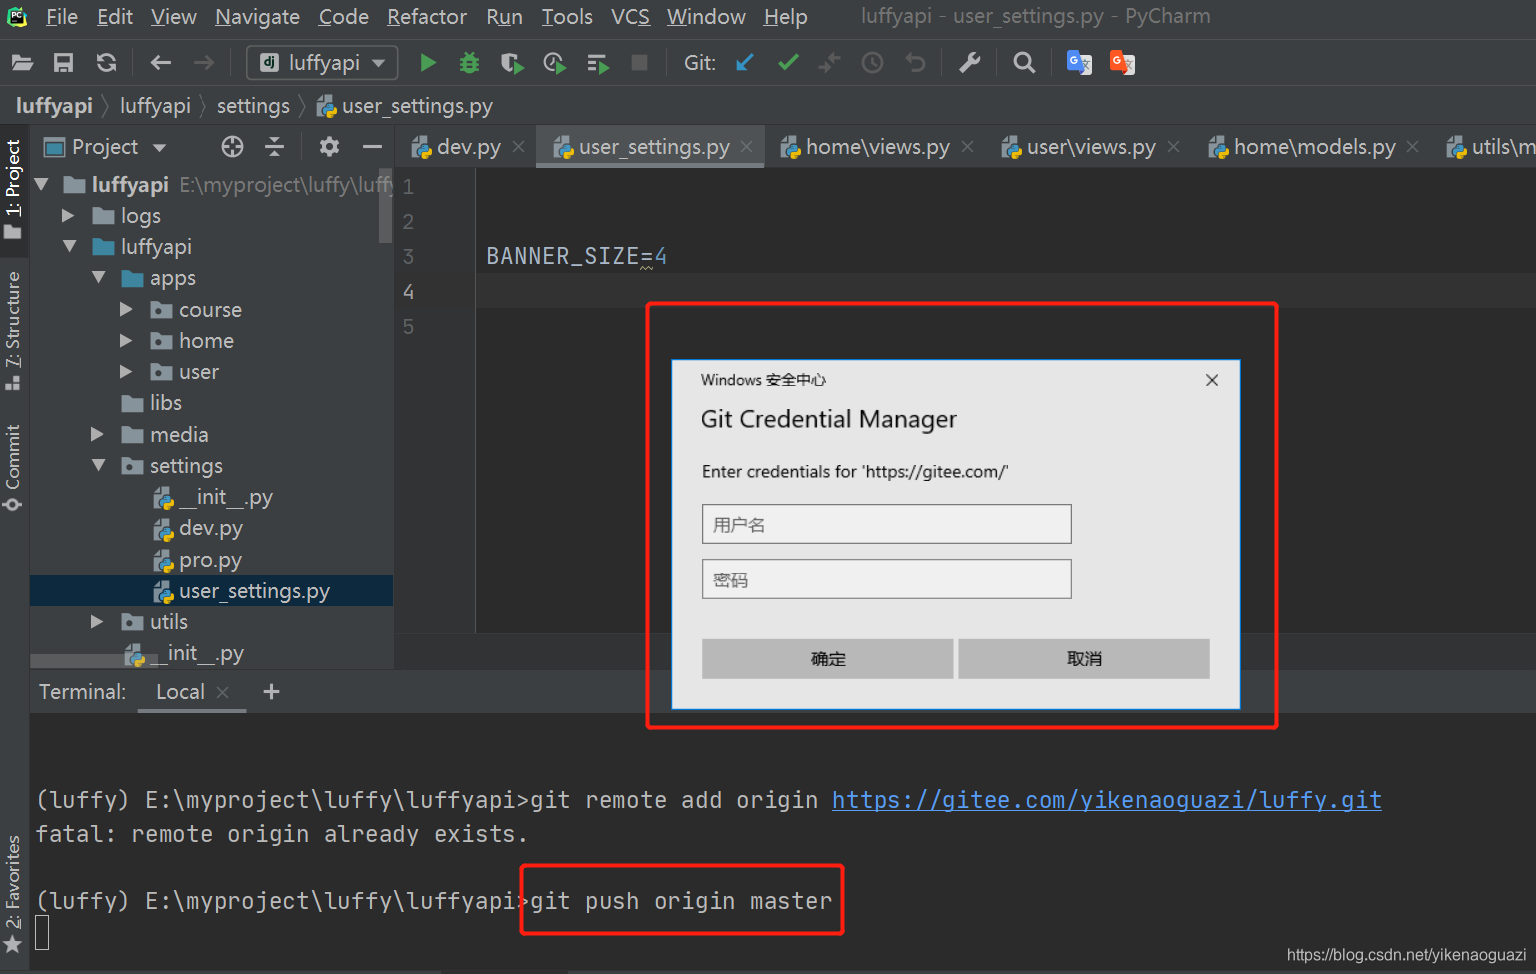Expand the course folder
The image size is (1536, 974).
pyautogui.click(x=126, y=310)
